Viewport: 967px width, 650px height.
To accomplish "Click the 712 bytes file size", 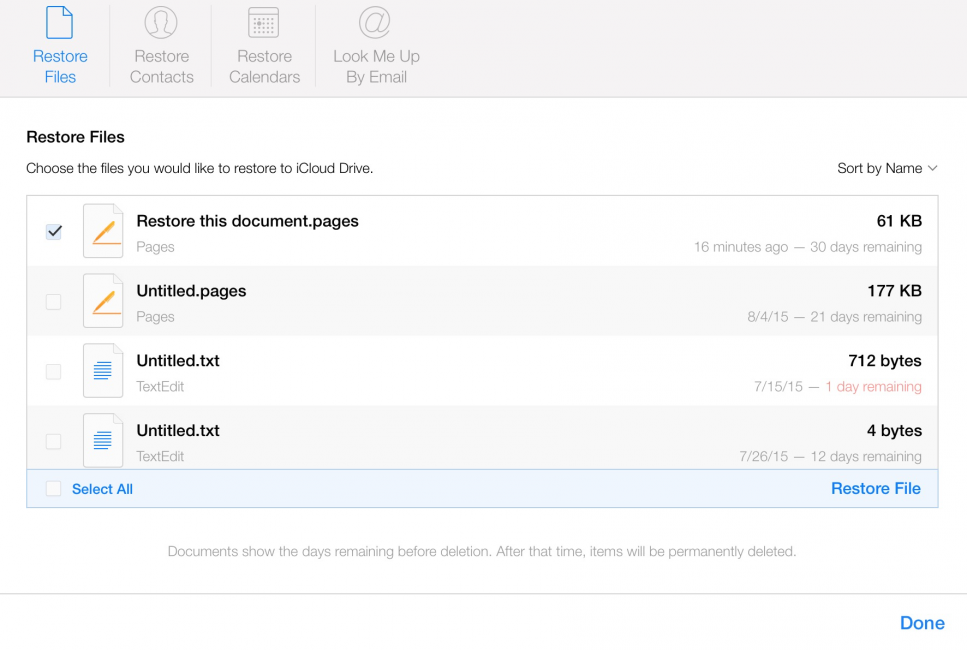I will pyautogui.click(x=885, y=361).
